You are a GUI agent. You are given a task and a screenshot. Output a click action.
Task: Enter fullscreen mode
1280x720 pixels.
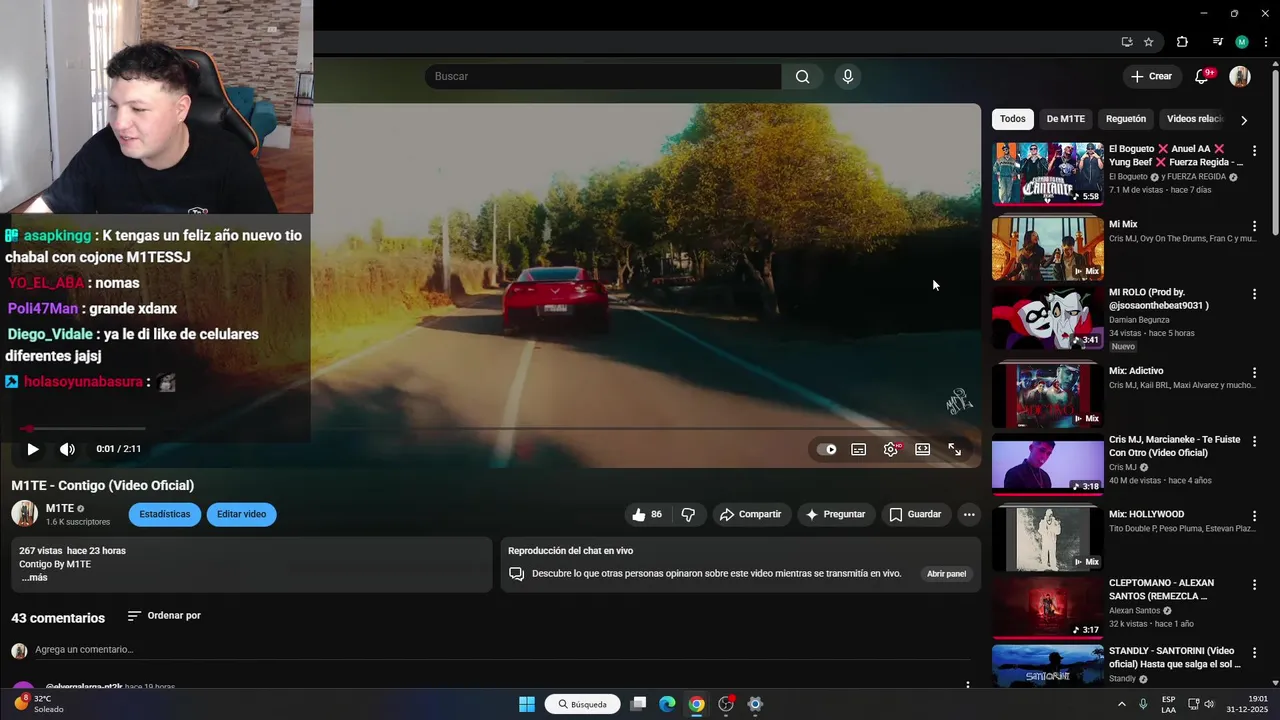point(955,450)
